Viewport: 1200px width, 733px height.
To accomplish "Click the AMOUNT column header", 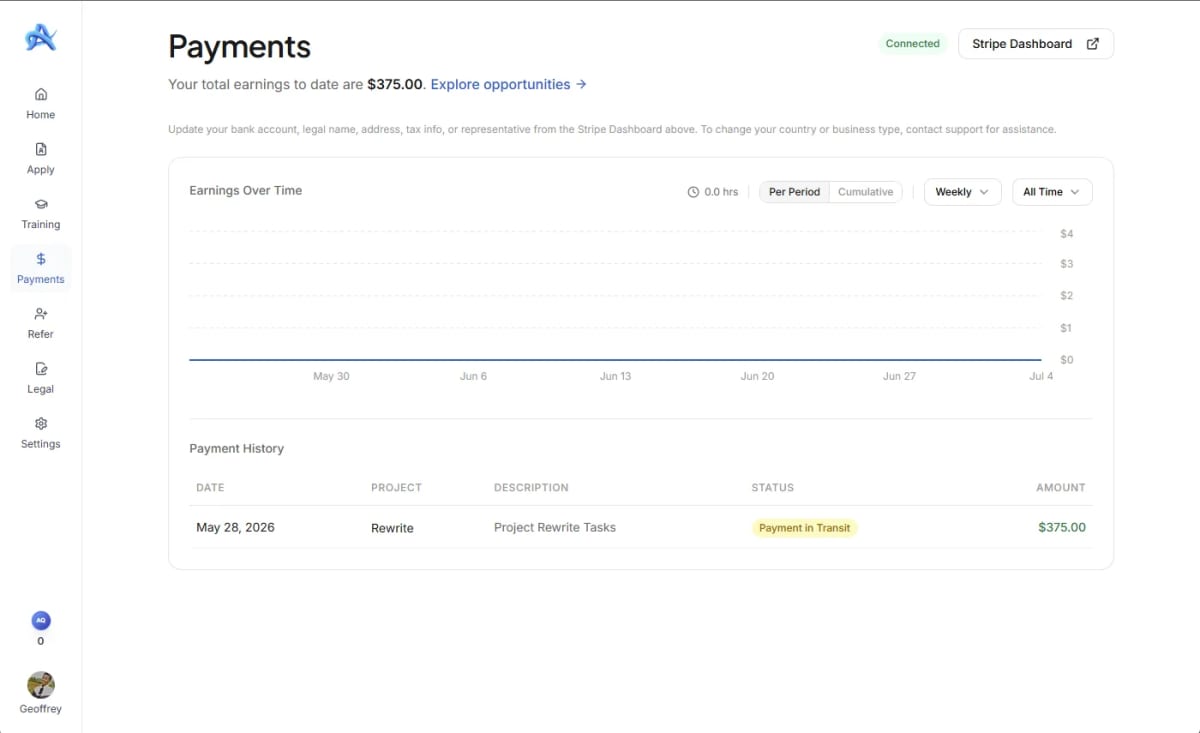I will [1061, 488].
